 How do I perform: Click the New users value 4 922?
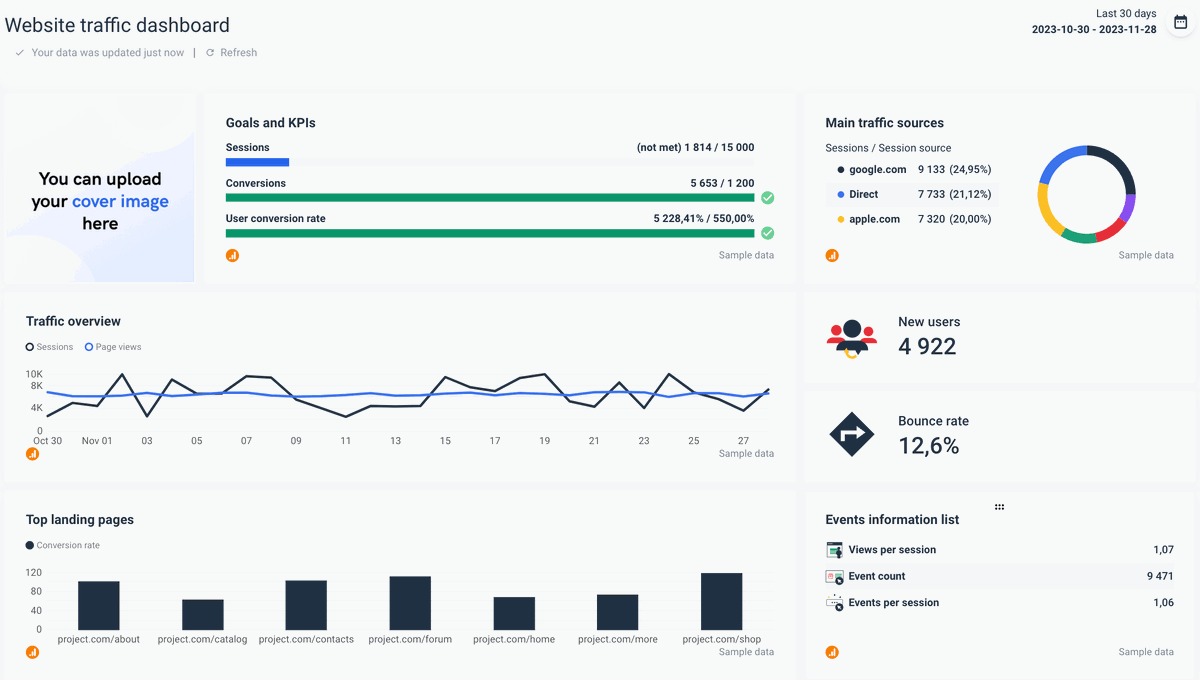tap(927, 346)
